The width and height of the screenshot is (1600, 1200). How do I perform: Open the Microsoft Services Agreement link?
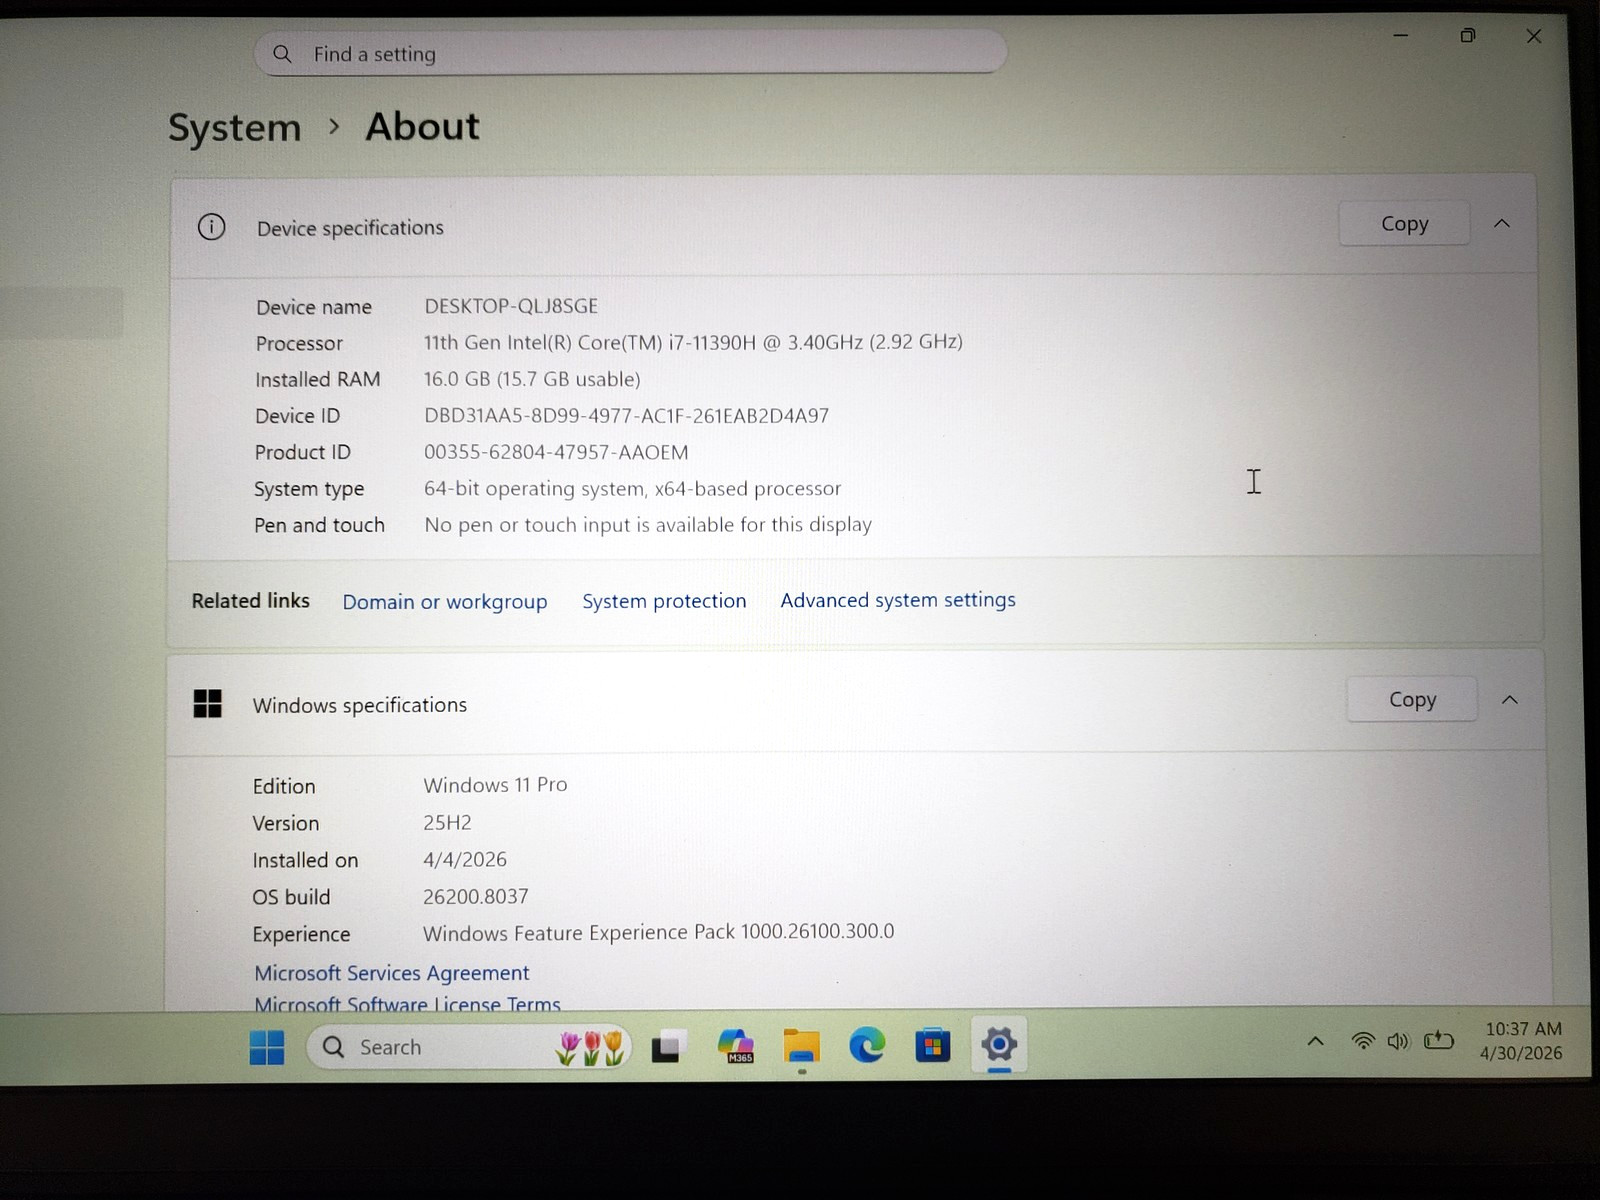coord(392,973)
